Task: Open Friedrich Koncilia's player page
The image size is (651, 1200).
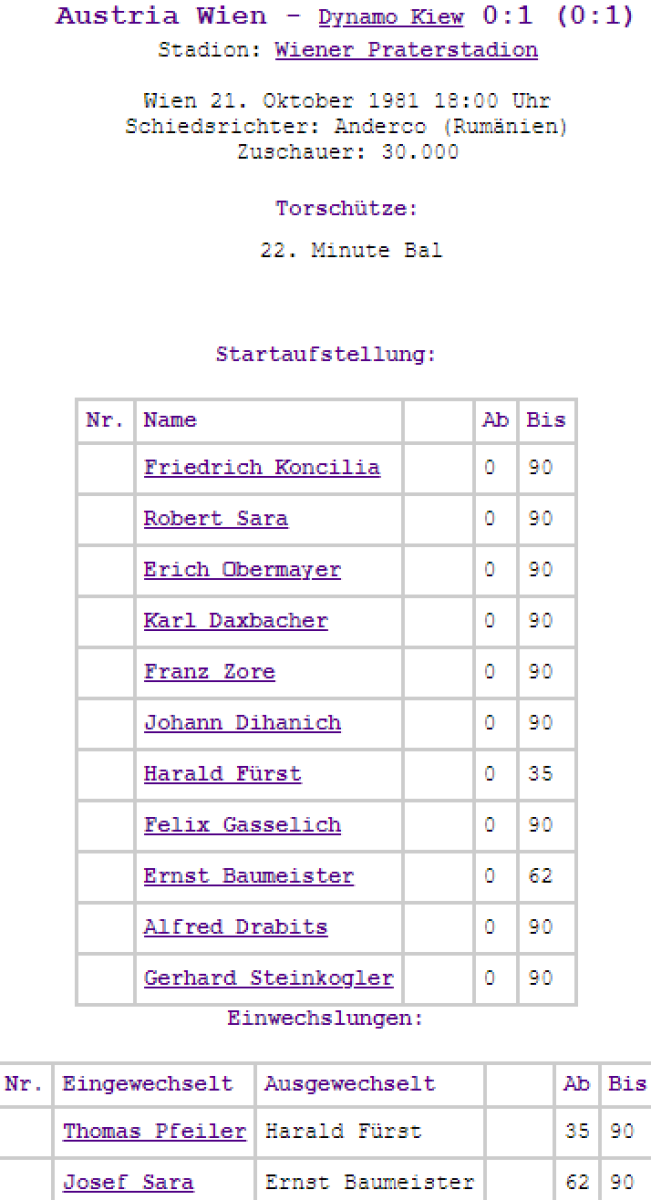Action: pyautogui.click(x=261, y=467)
